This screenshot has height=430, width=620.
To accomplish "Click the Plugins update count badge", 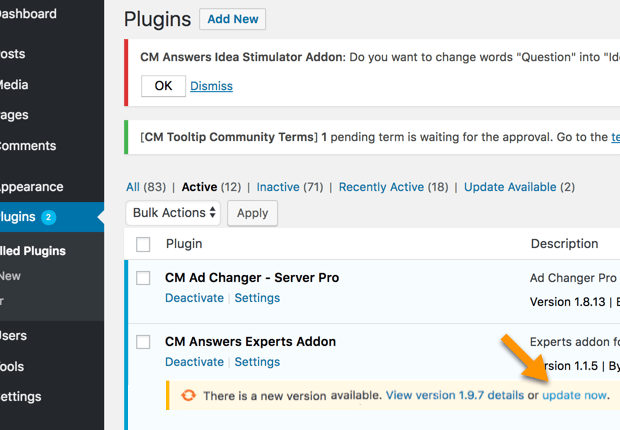I will [x=49, y=217].
